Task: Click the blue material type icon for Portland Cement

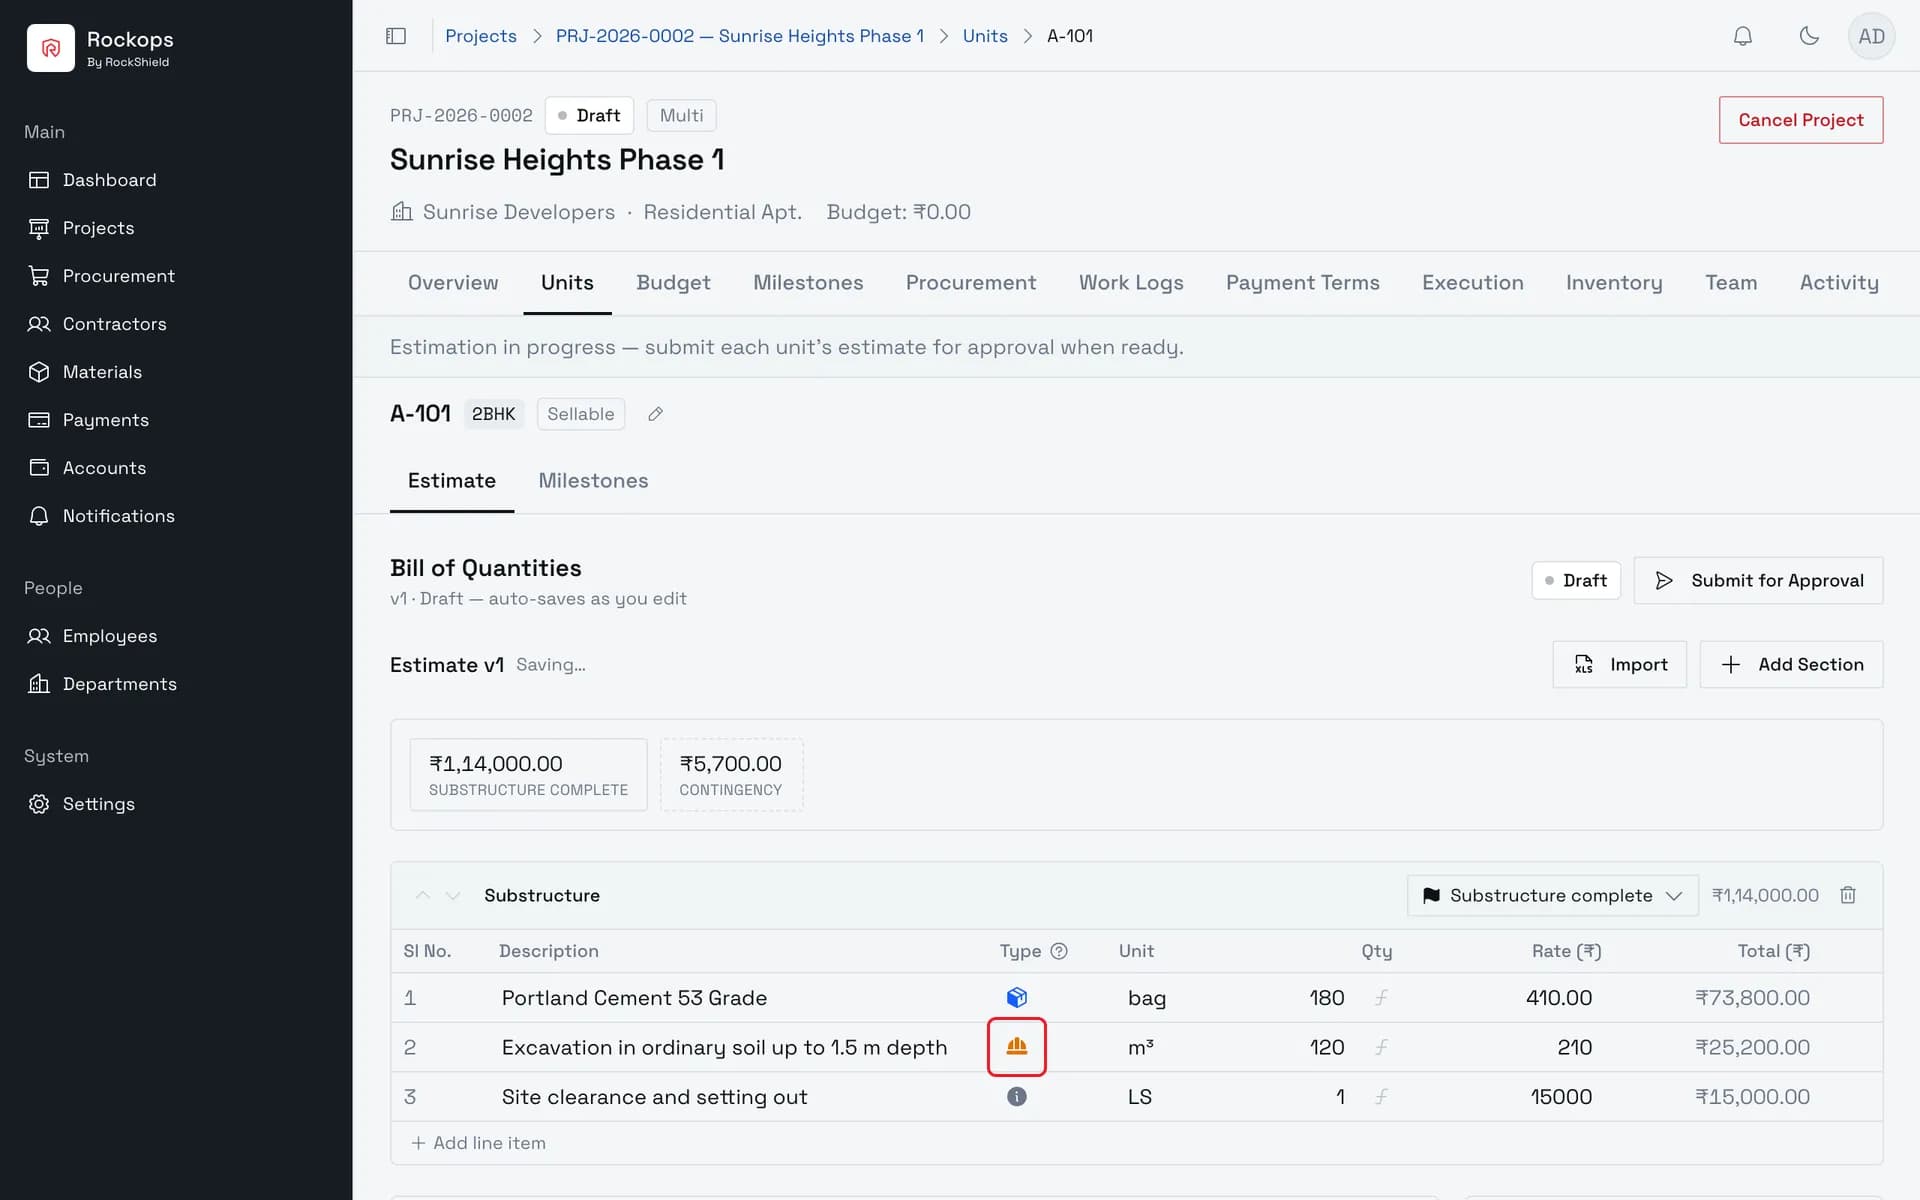Action: tap(1016, 997)
